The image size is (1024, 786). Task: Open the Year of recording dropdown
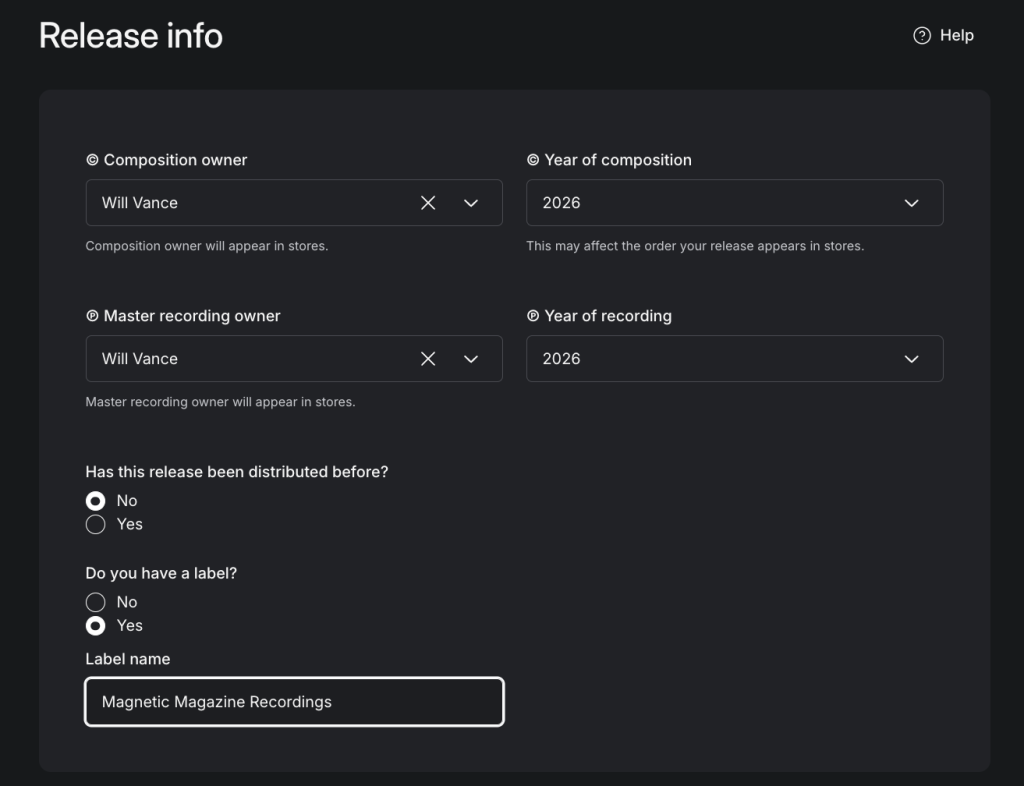coord(734,359)
